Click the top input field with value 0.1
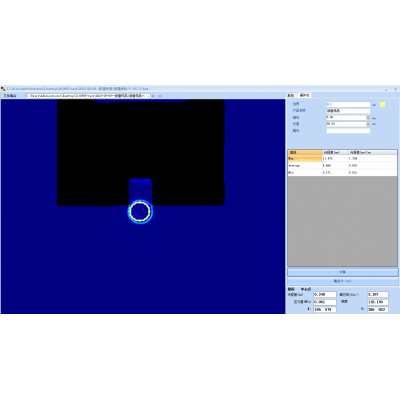The width and height of the screenshot is (400, 400). [348, 105]
